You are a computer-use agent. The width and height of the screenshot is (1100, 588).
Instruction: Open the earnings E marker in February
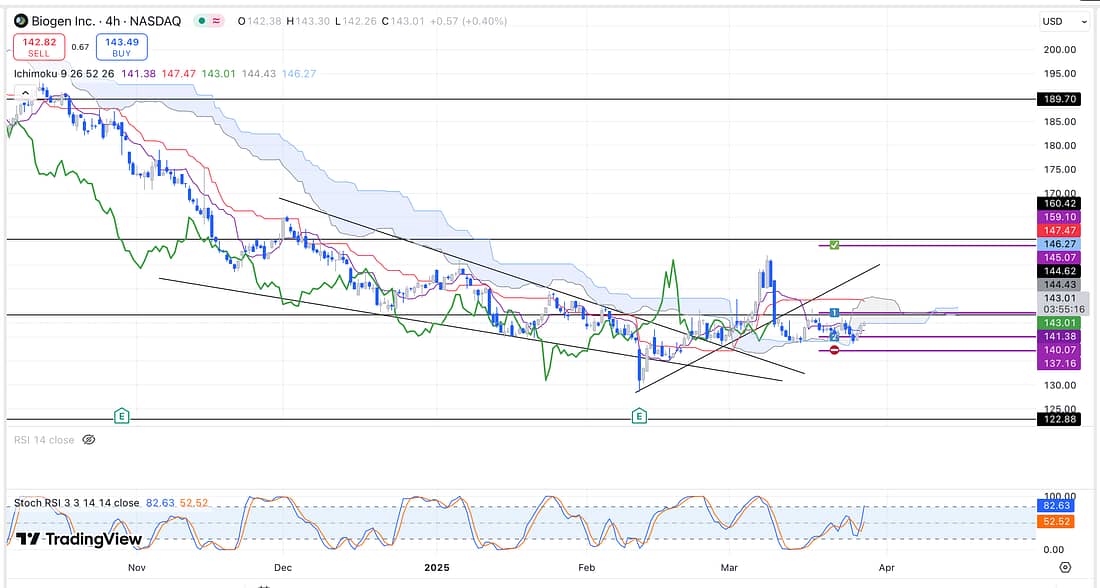coord(638,417)
